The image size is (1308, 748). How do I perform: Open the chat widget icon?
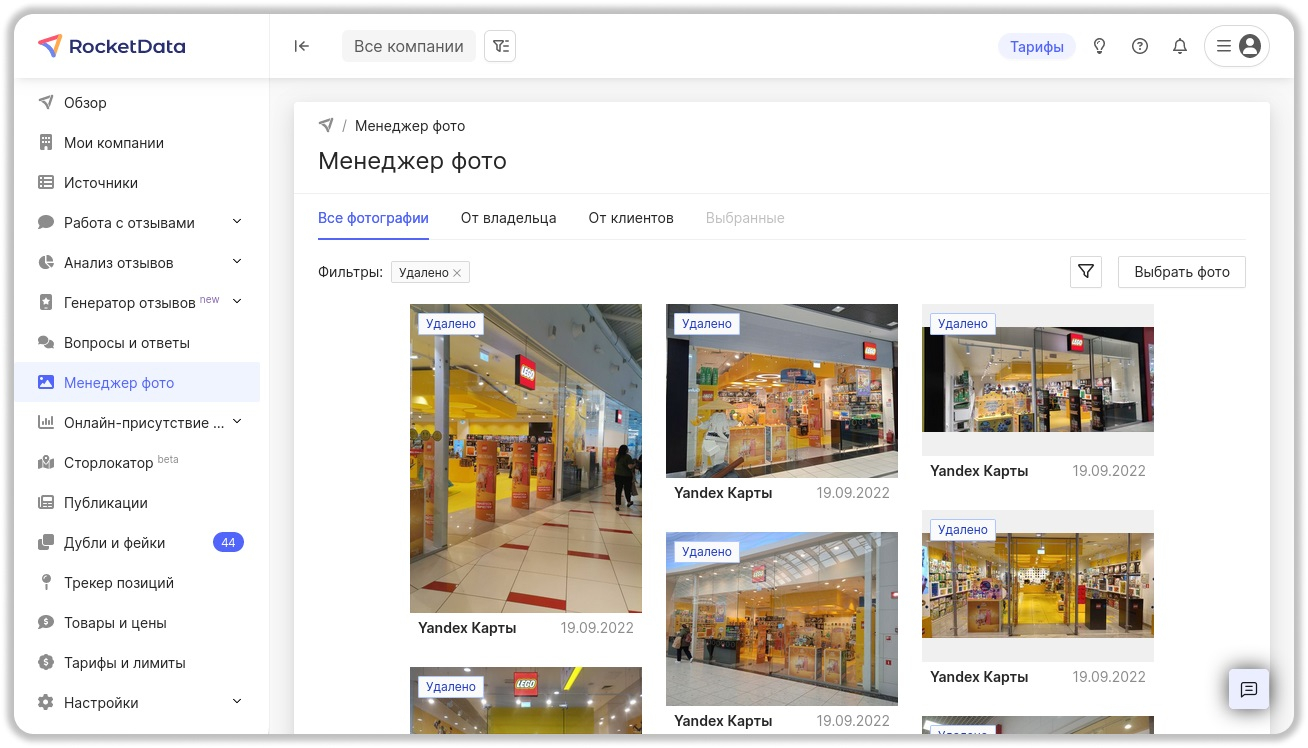pyautogui.click(x=1248, y=689)
